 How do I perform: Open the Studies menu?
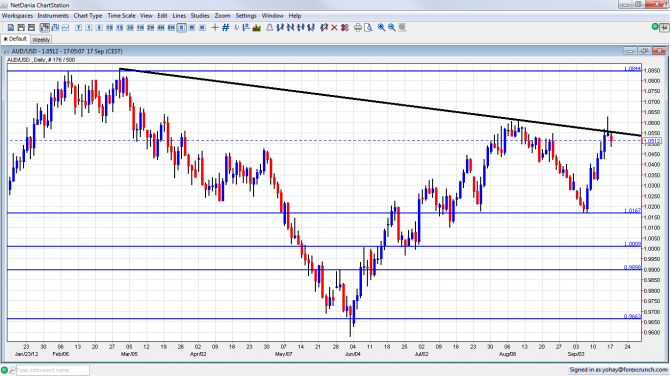[x=200, y=15]
